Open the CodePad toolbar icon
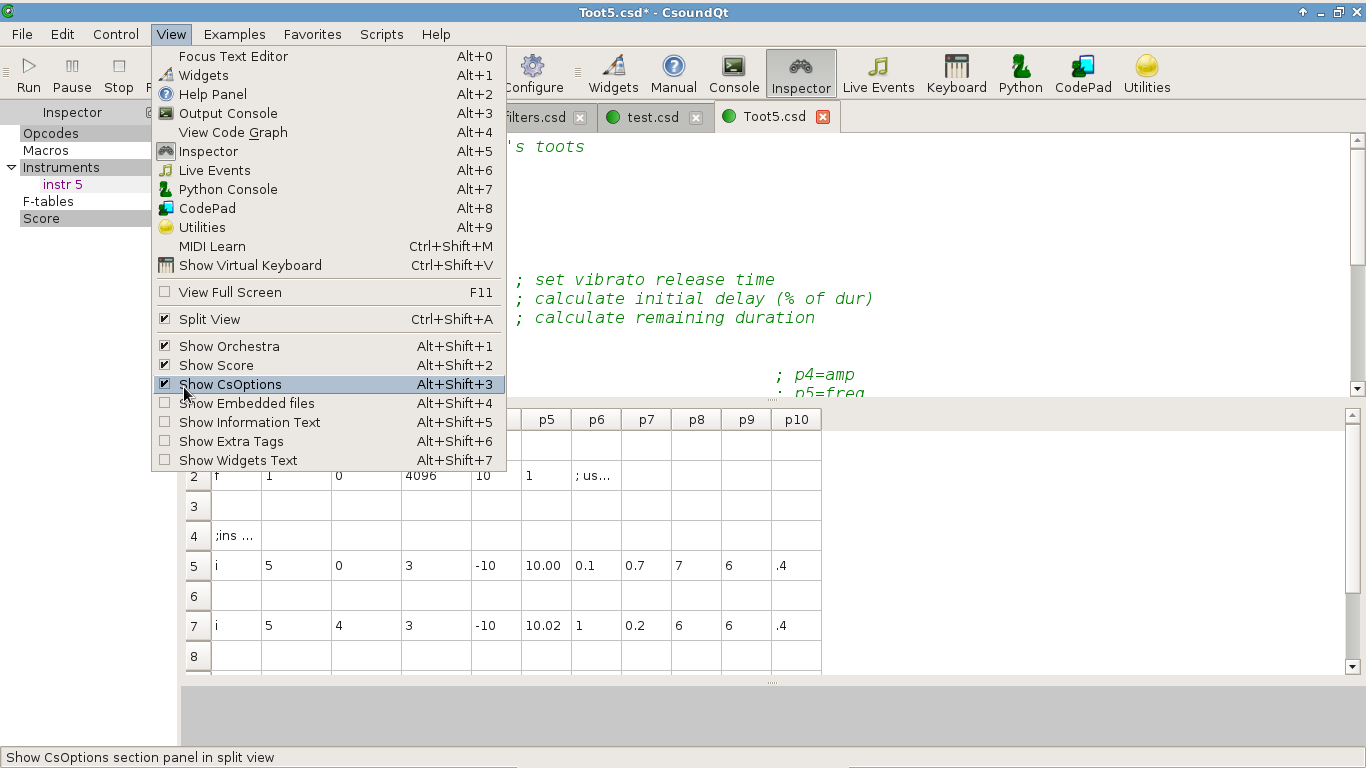Screen dimensions: 1366x768 [1083, 75]
